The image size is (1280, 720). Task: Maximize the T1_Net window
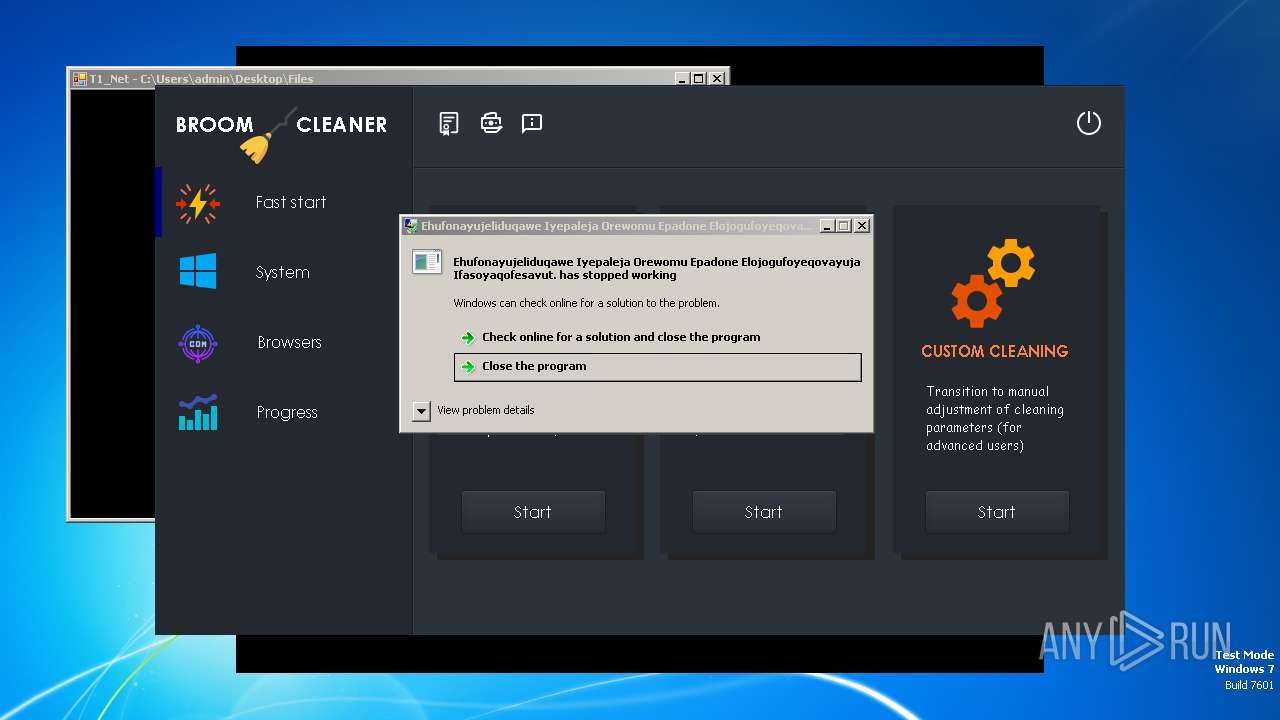pos(699,78)
